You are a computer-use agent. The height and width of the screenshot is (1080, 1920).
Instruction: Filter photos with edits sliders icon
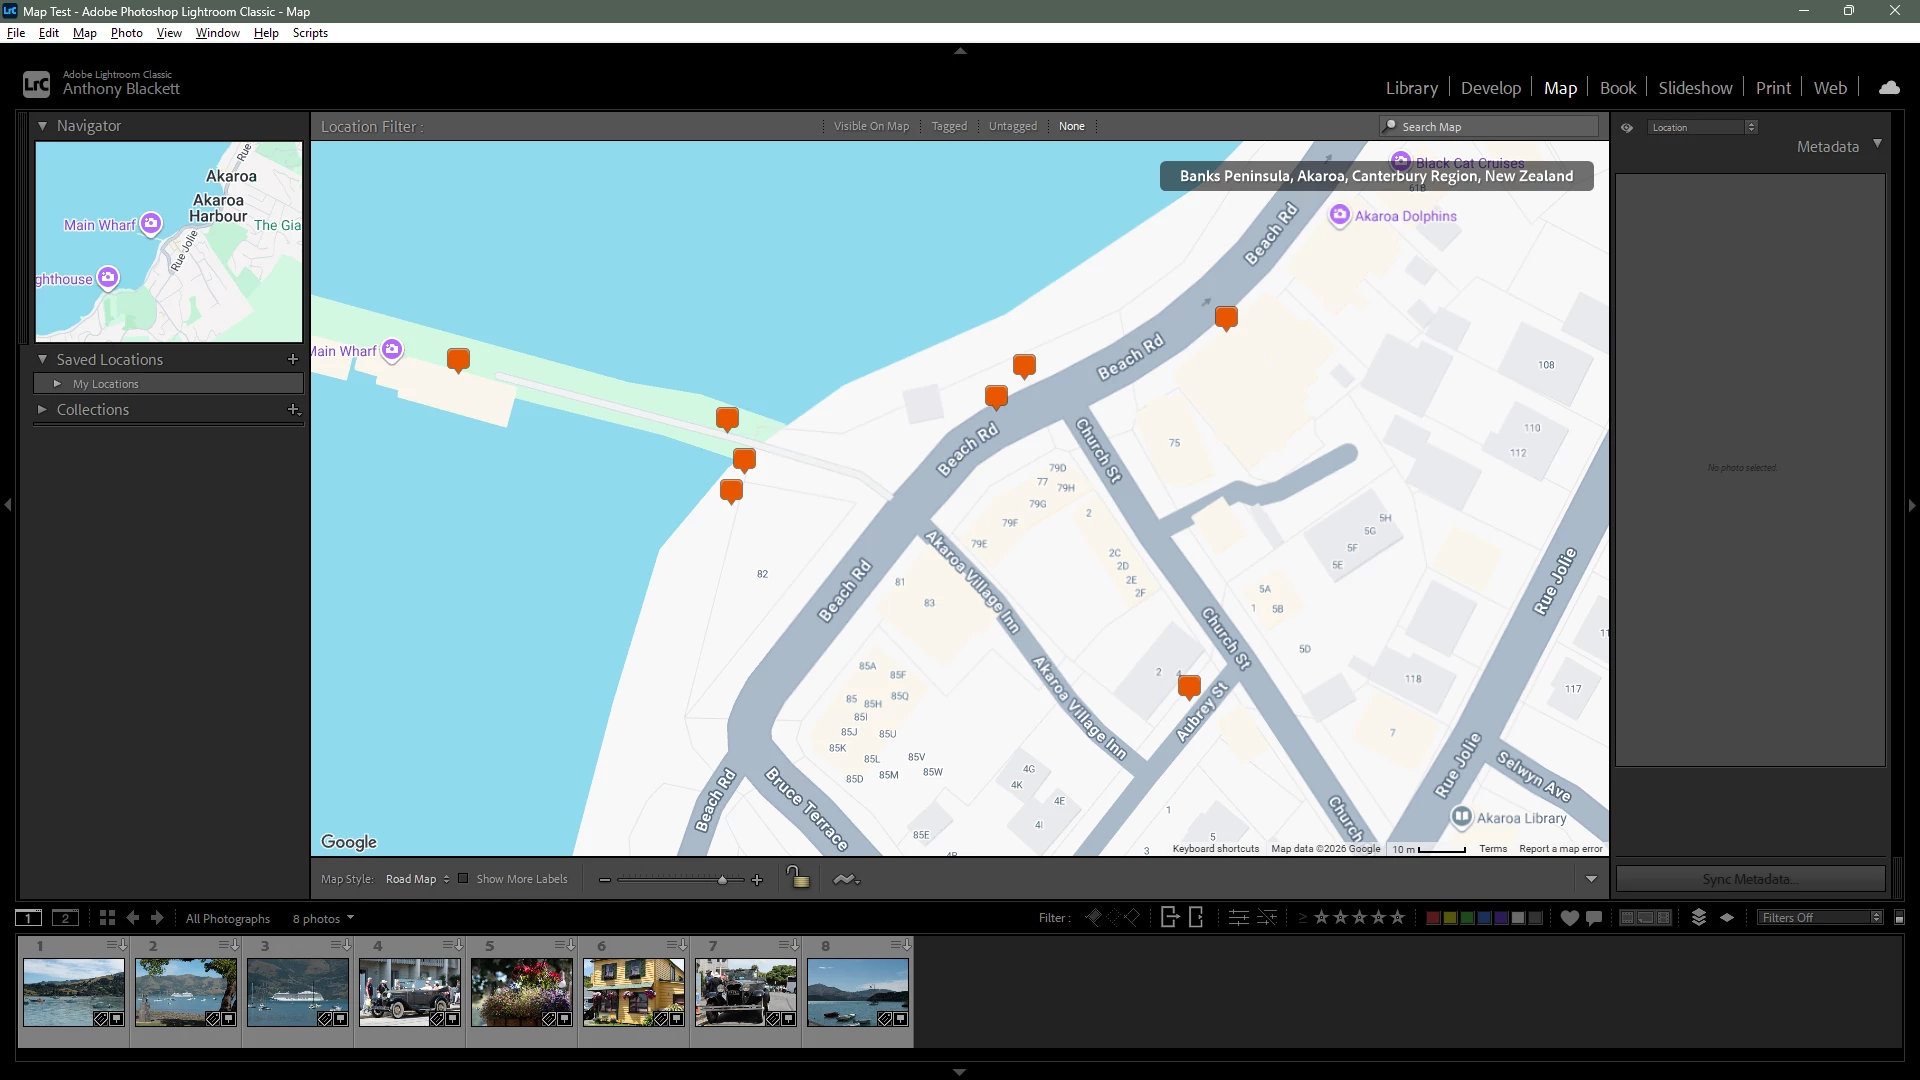[x=1238, y=917]
